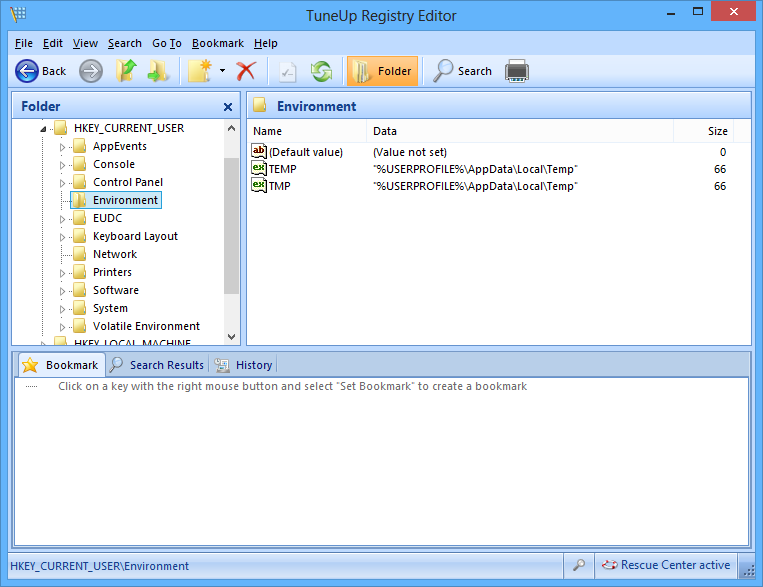This screenshot has height=587, width=763.
Task: Open the Search menu
Action: (x=125, y=43)
